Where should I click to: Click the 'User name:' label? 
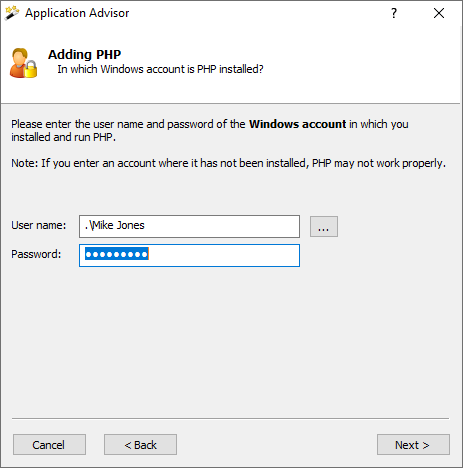pyautogui.click(x=39, y=225)
